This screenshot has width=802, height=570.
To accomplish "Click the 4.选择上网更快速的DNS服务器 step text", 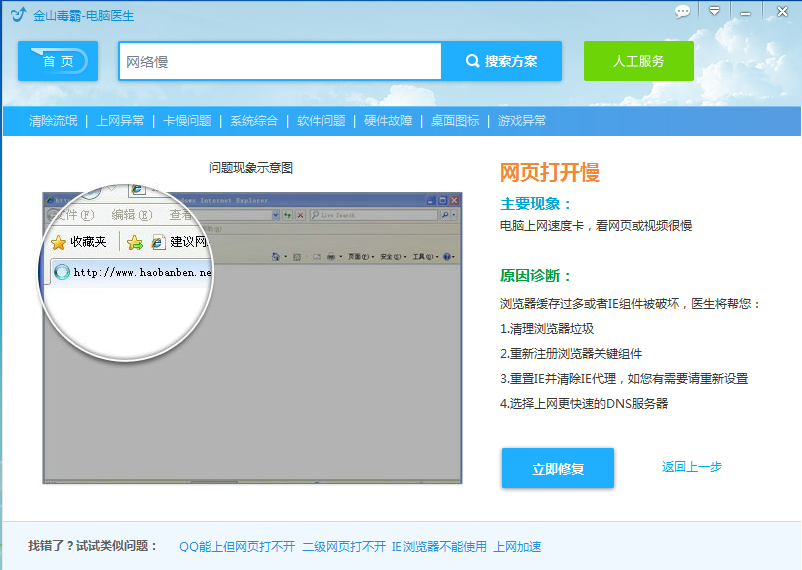I will (584, 404).
